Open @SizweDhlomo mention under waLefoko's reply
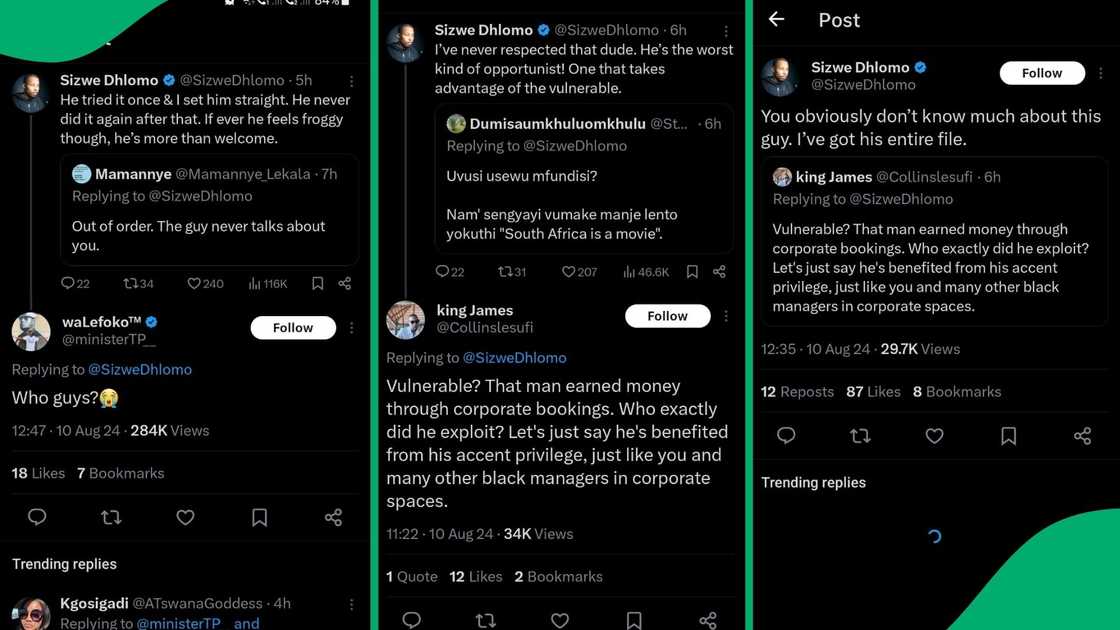The image size is (1120, 630). (140, 370)
